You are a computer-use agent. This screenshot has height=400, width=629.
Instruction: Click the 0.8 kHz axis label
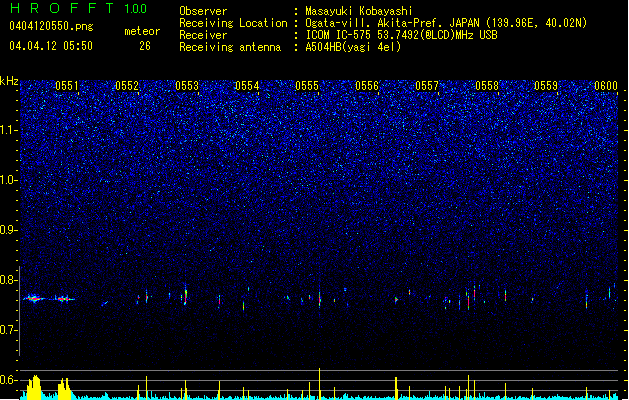pos(8,280)
